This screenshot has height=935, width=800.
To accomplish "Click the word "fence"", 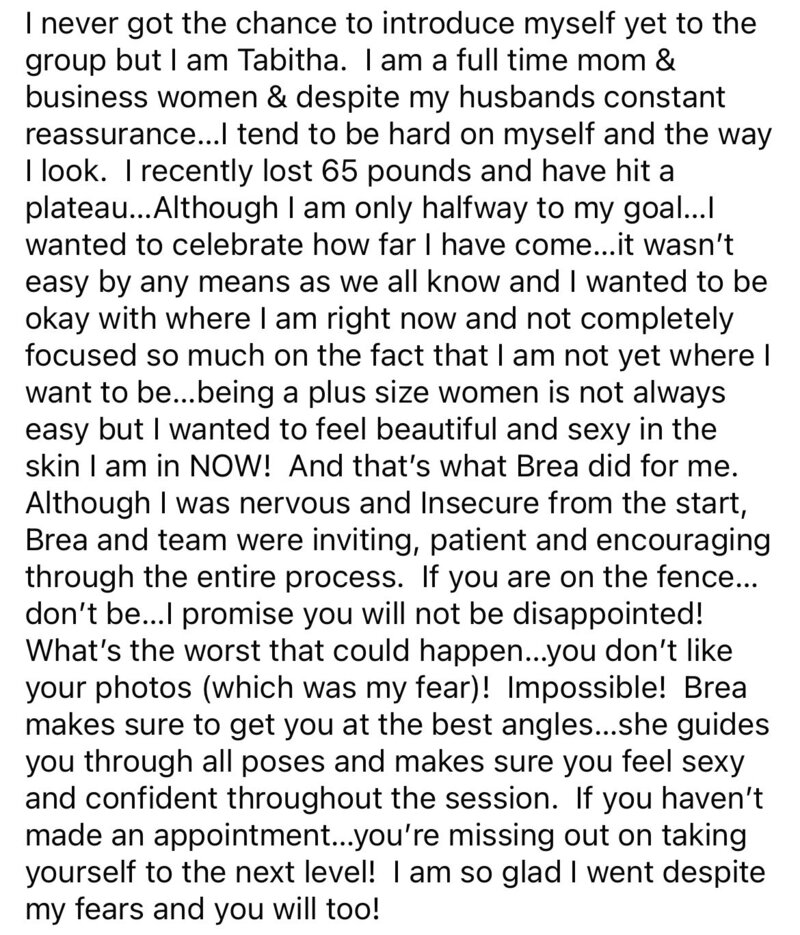I will 698,577.
